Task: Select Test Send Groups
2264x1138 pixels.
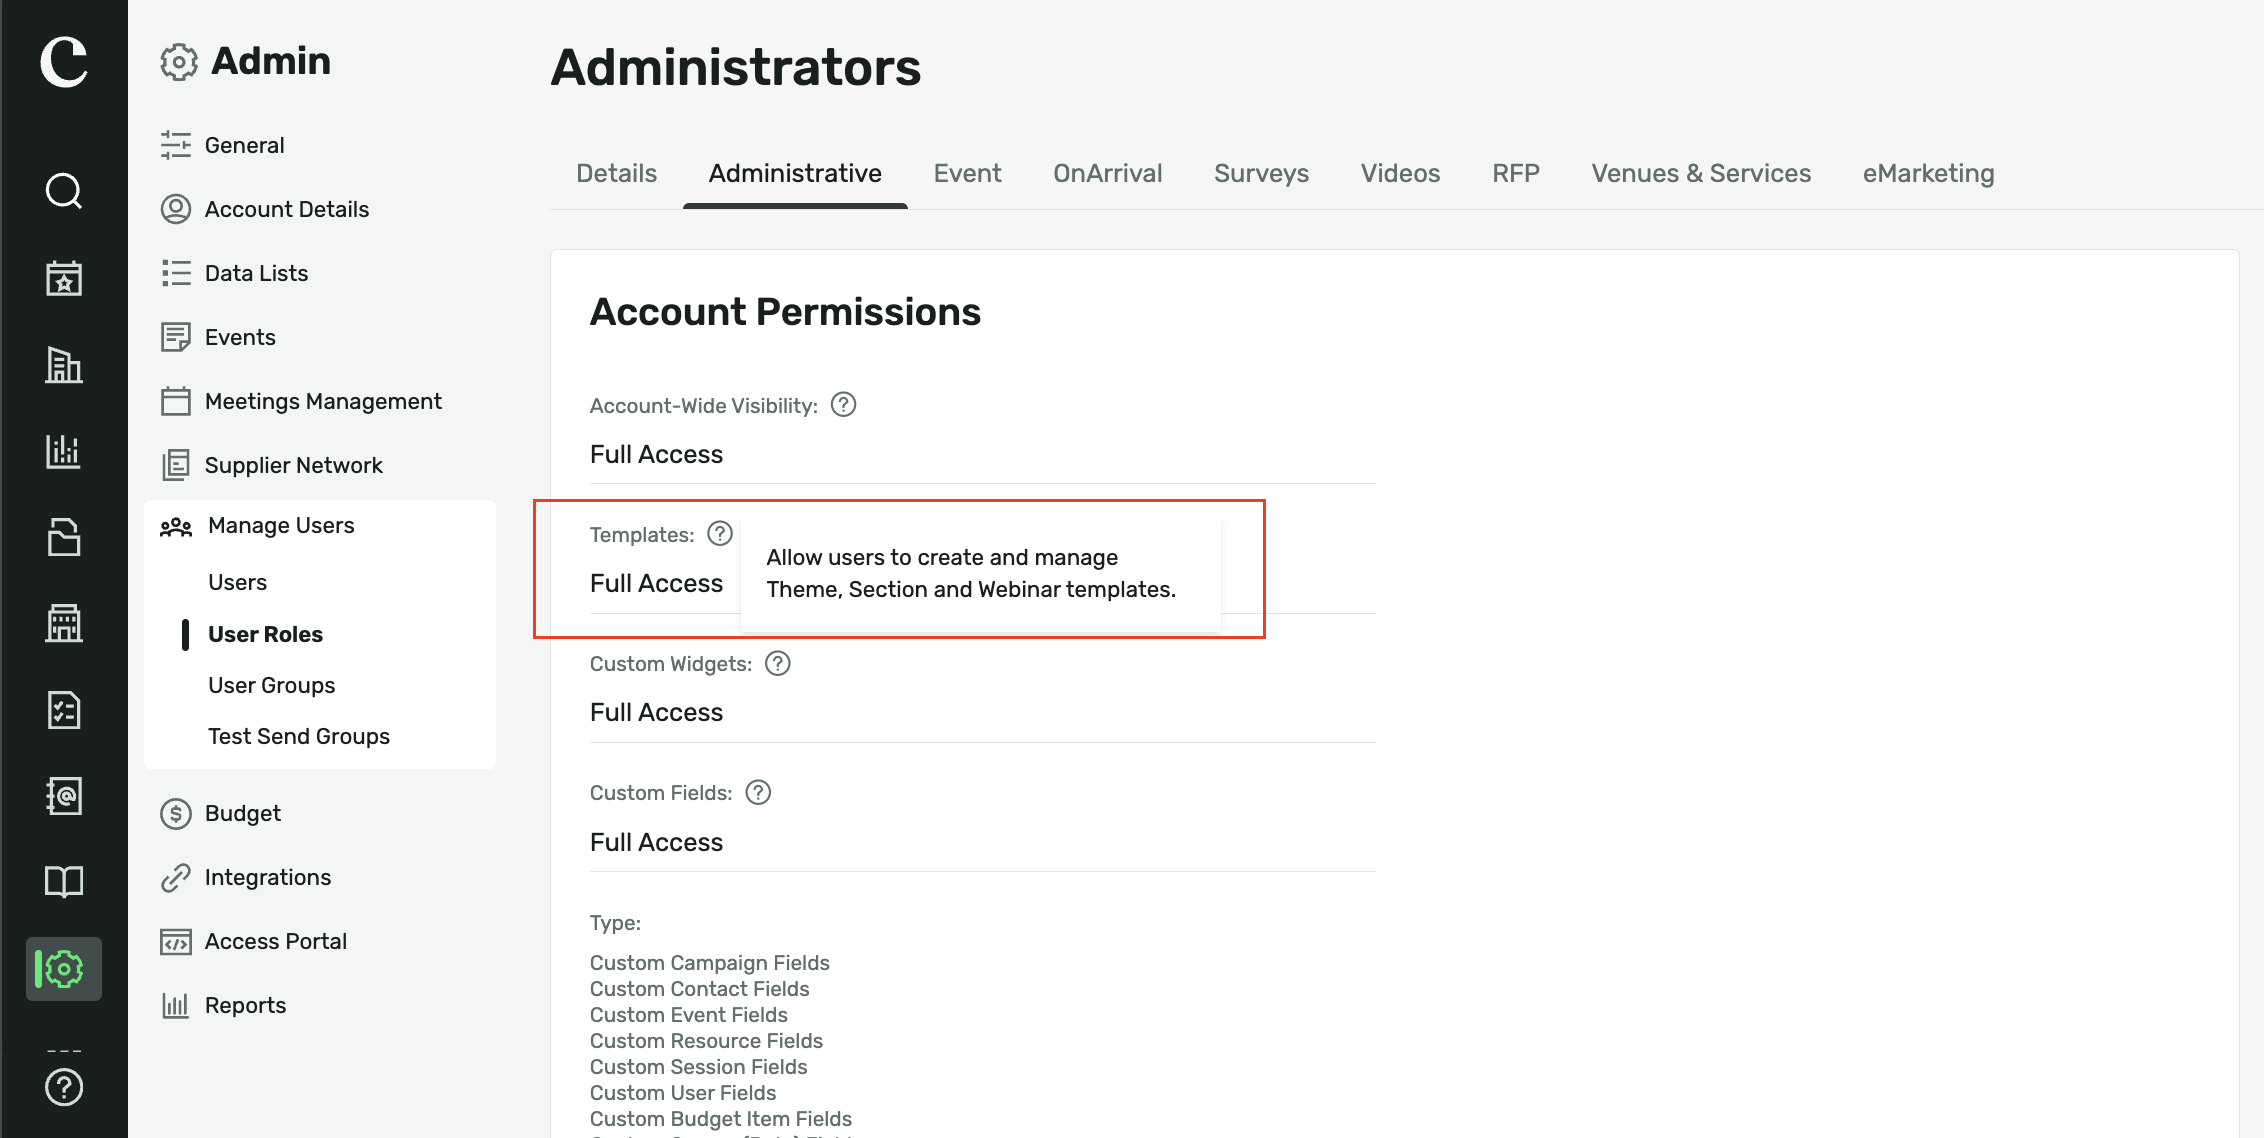Action: [x=299, y=736]
